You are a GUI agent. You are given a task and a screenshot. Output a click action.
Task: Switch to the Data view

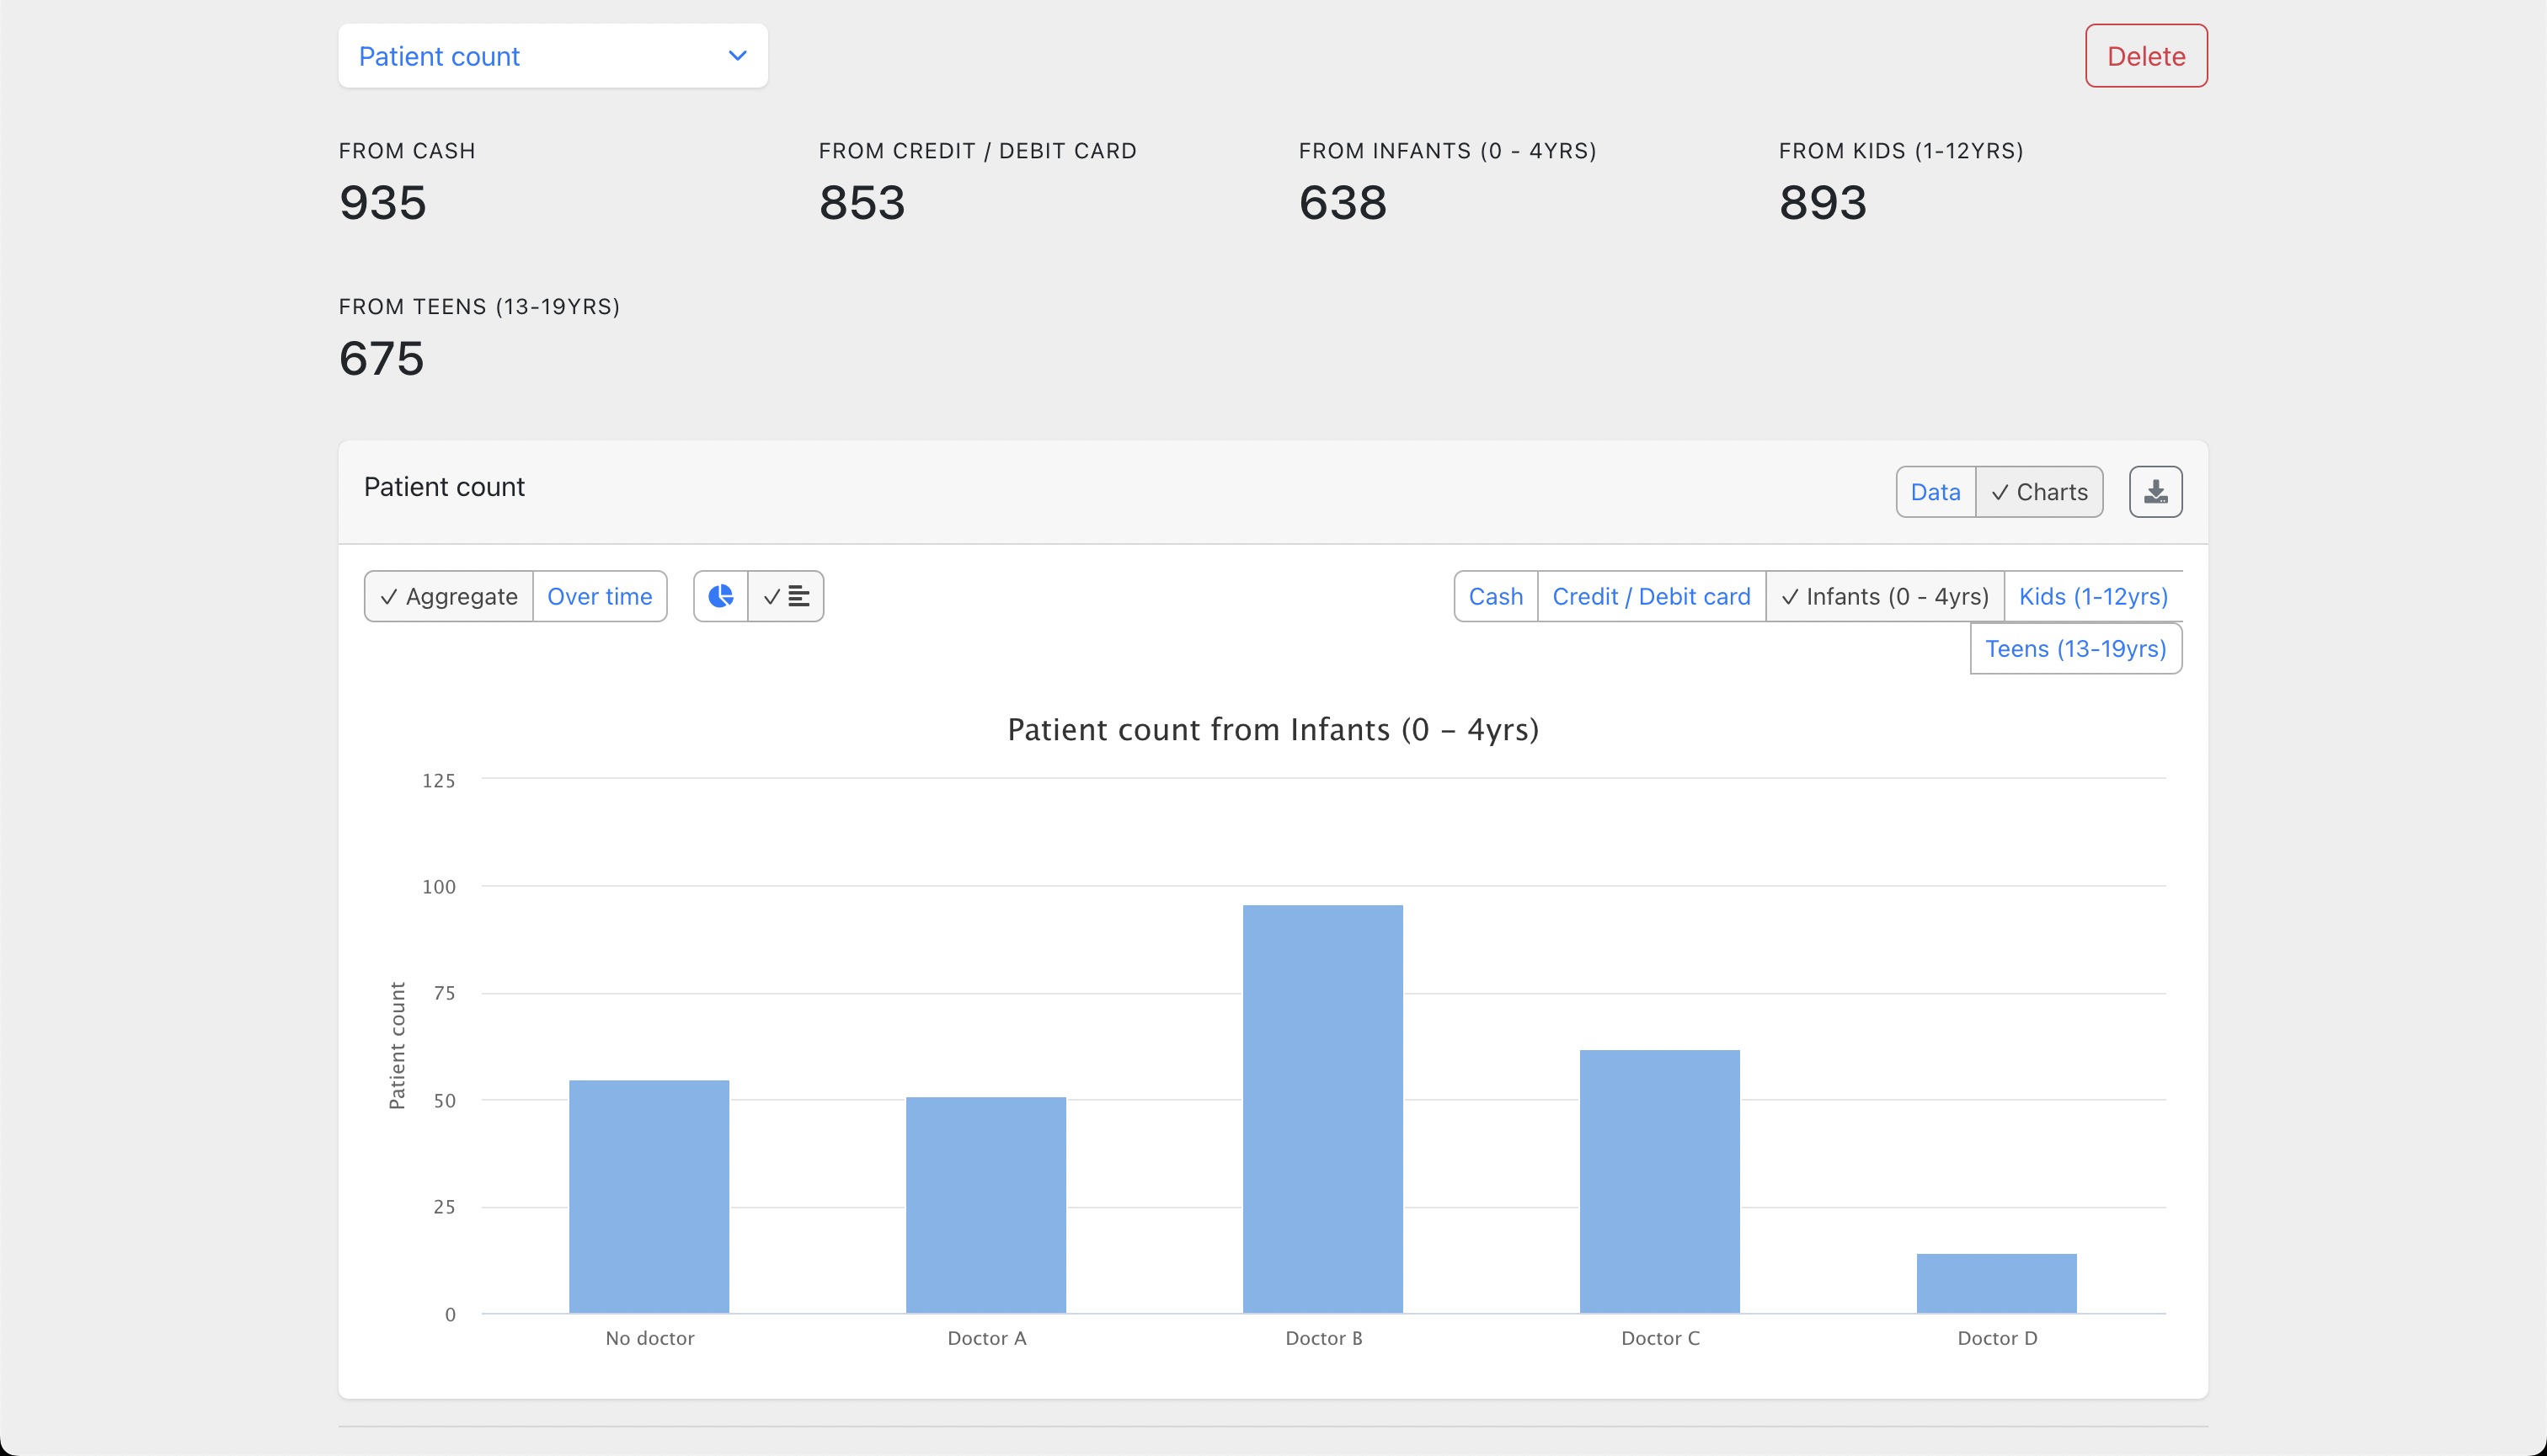pyautogui.click(x=1935, y=492)
